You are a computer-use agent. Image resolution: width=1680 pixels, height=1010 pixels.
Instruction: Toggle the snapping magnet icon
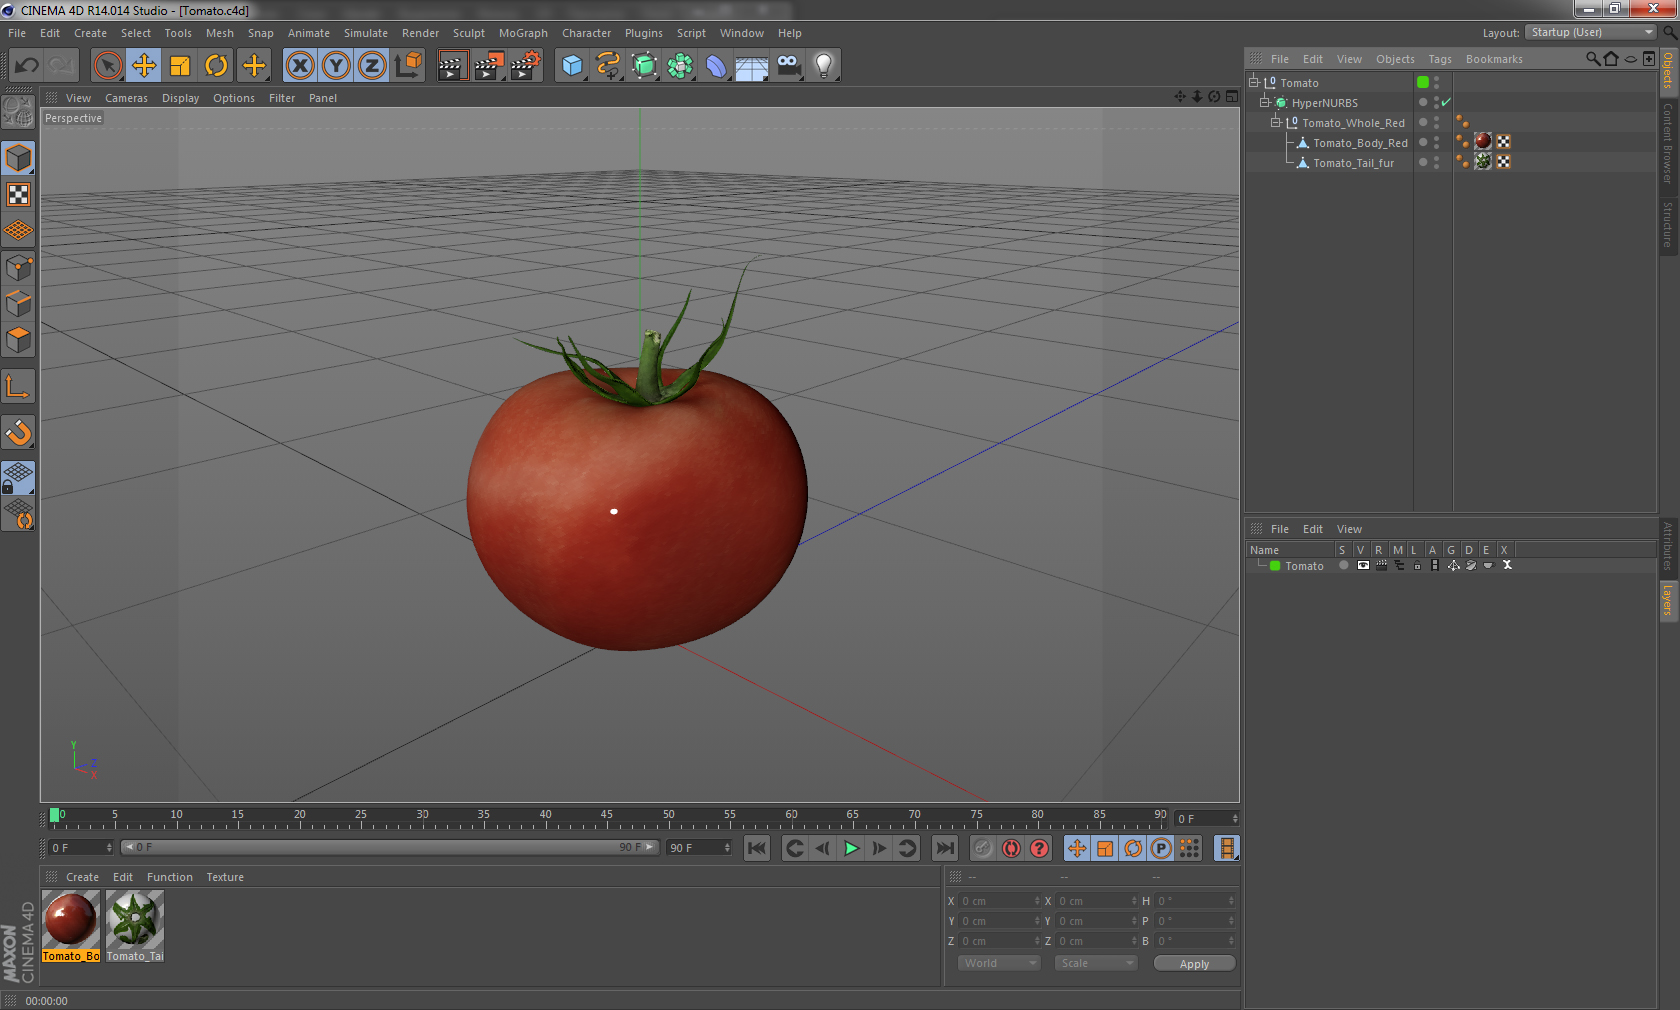(x=19, y=433)
